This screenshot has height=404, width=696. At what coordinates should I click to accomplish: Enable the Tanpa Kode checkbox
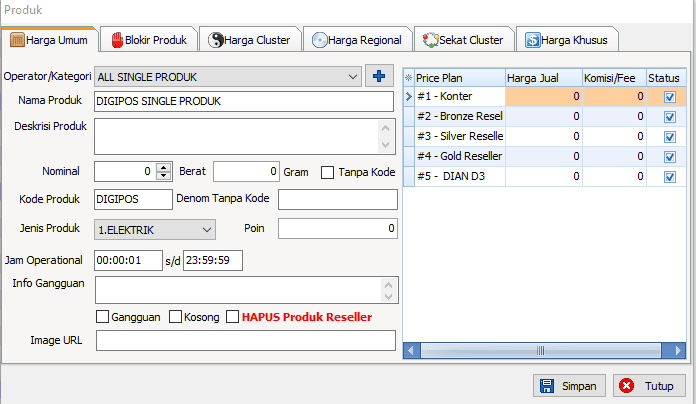tap(327, 172)
